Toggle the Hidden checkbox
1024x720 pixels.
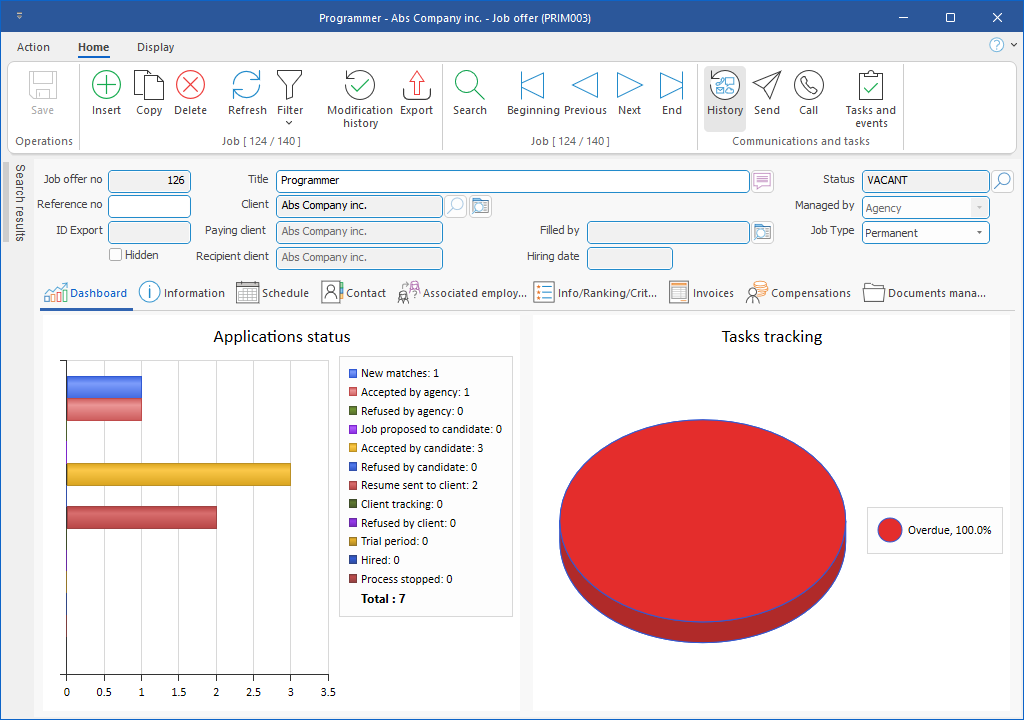pos(116,255)
